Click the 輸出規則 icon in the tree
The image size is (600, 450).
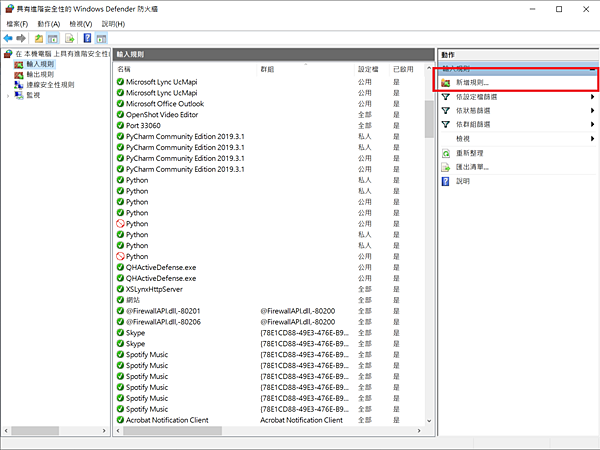coord(19,75)
